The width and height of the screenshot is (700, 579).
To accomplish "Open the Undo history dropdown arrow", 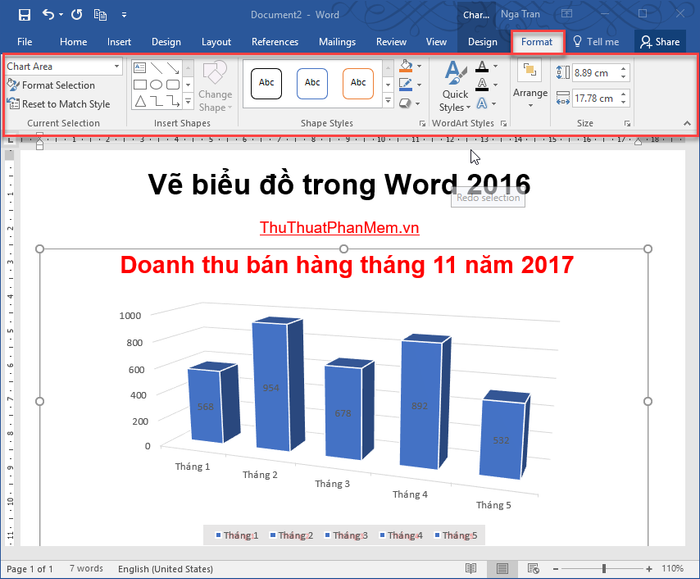I will tap(61, 15).
